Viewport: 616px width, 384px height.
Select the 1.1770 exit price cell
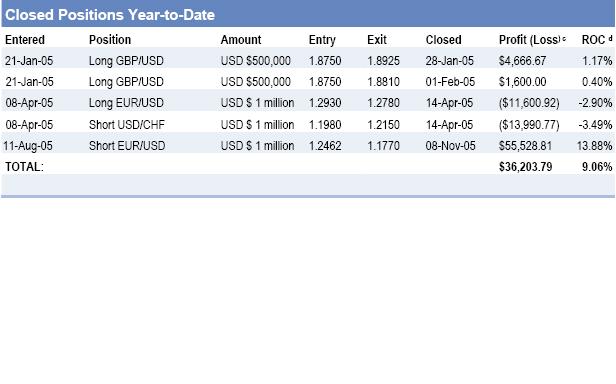click(383, 146)
